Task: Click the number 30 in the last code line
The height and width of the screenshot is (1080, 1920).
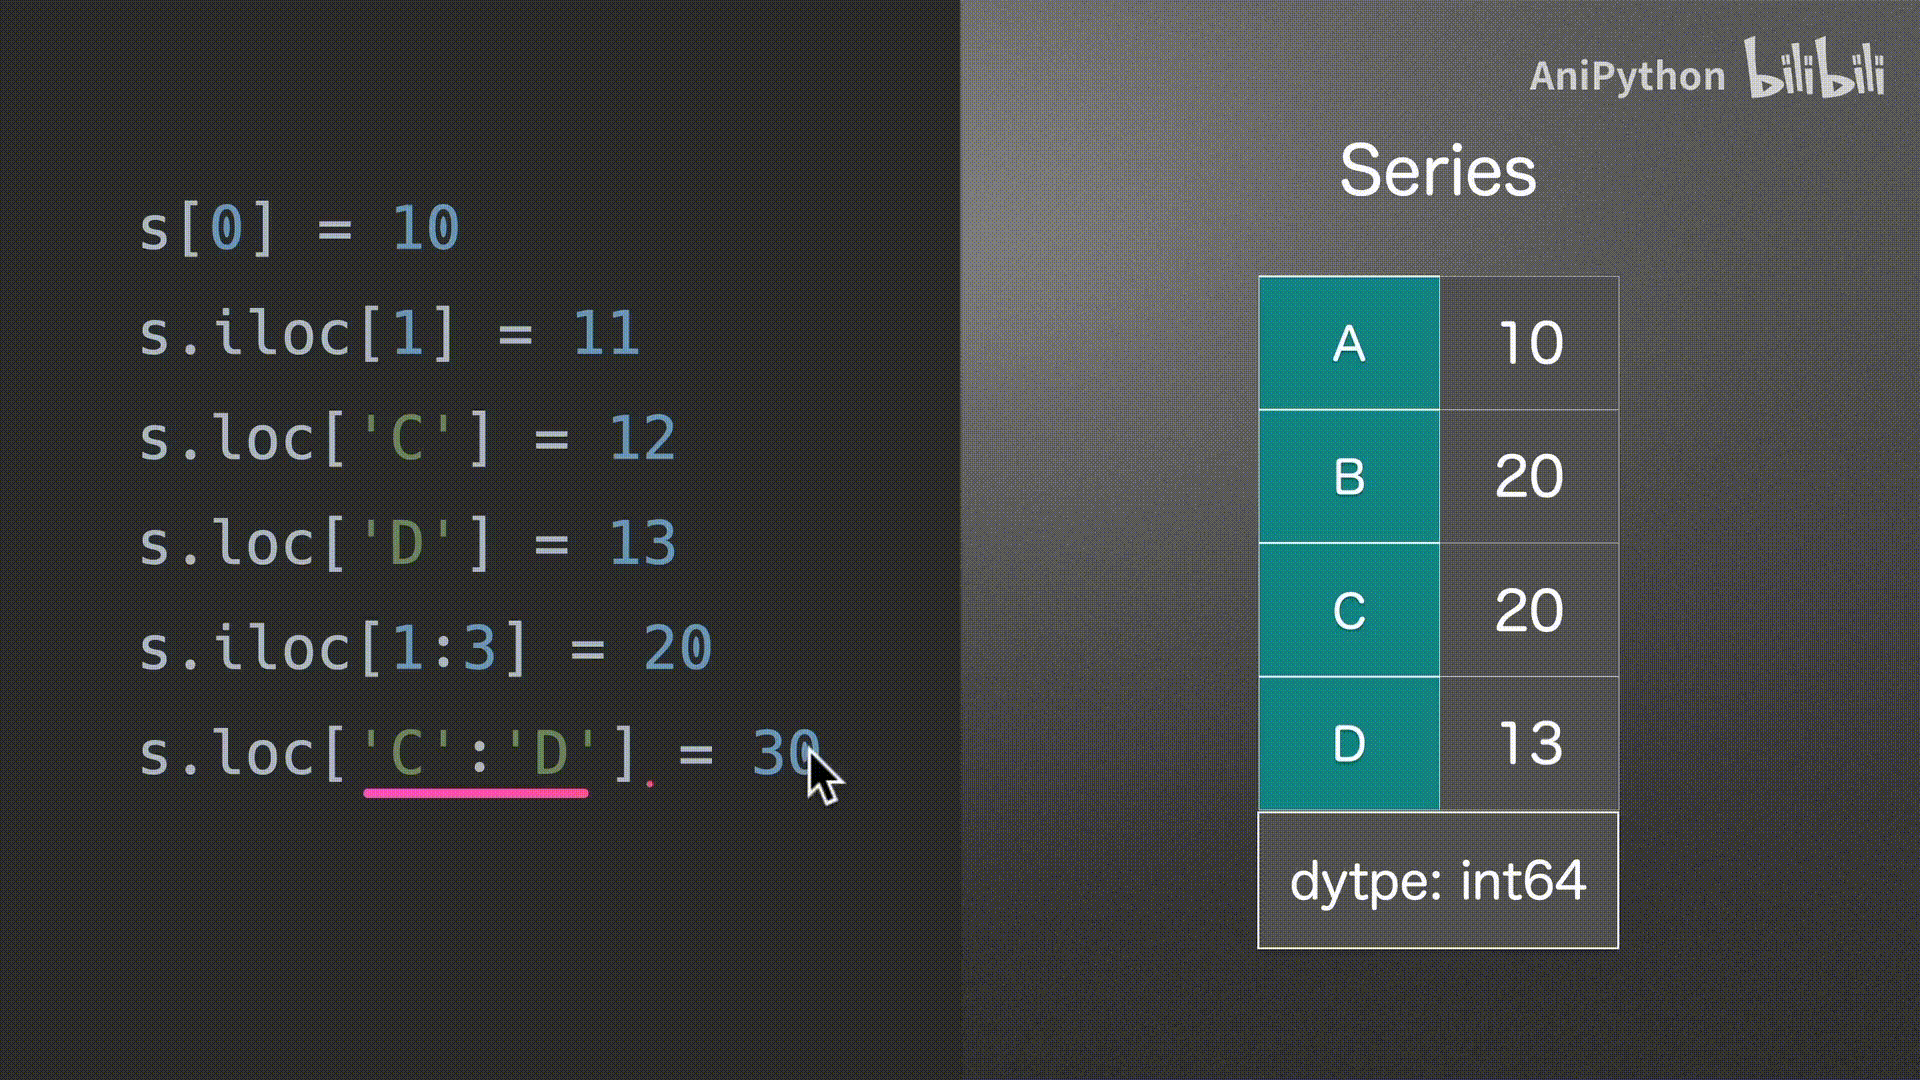Action: [784, 753]
